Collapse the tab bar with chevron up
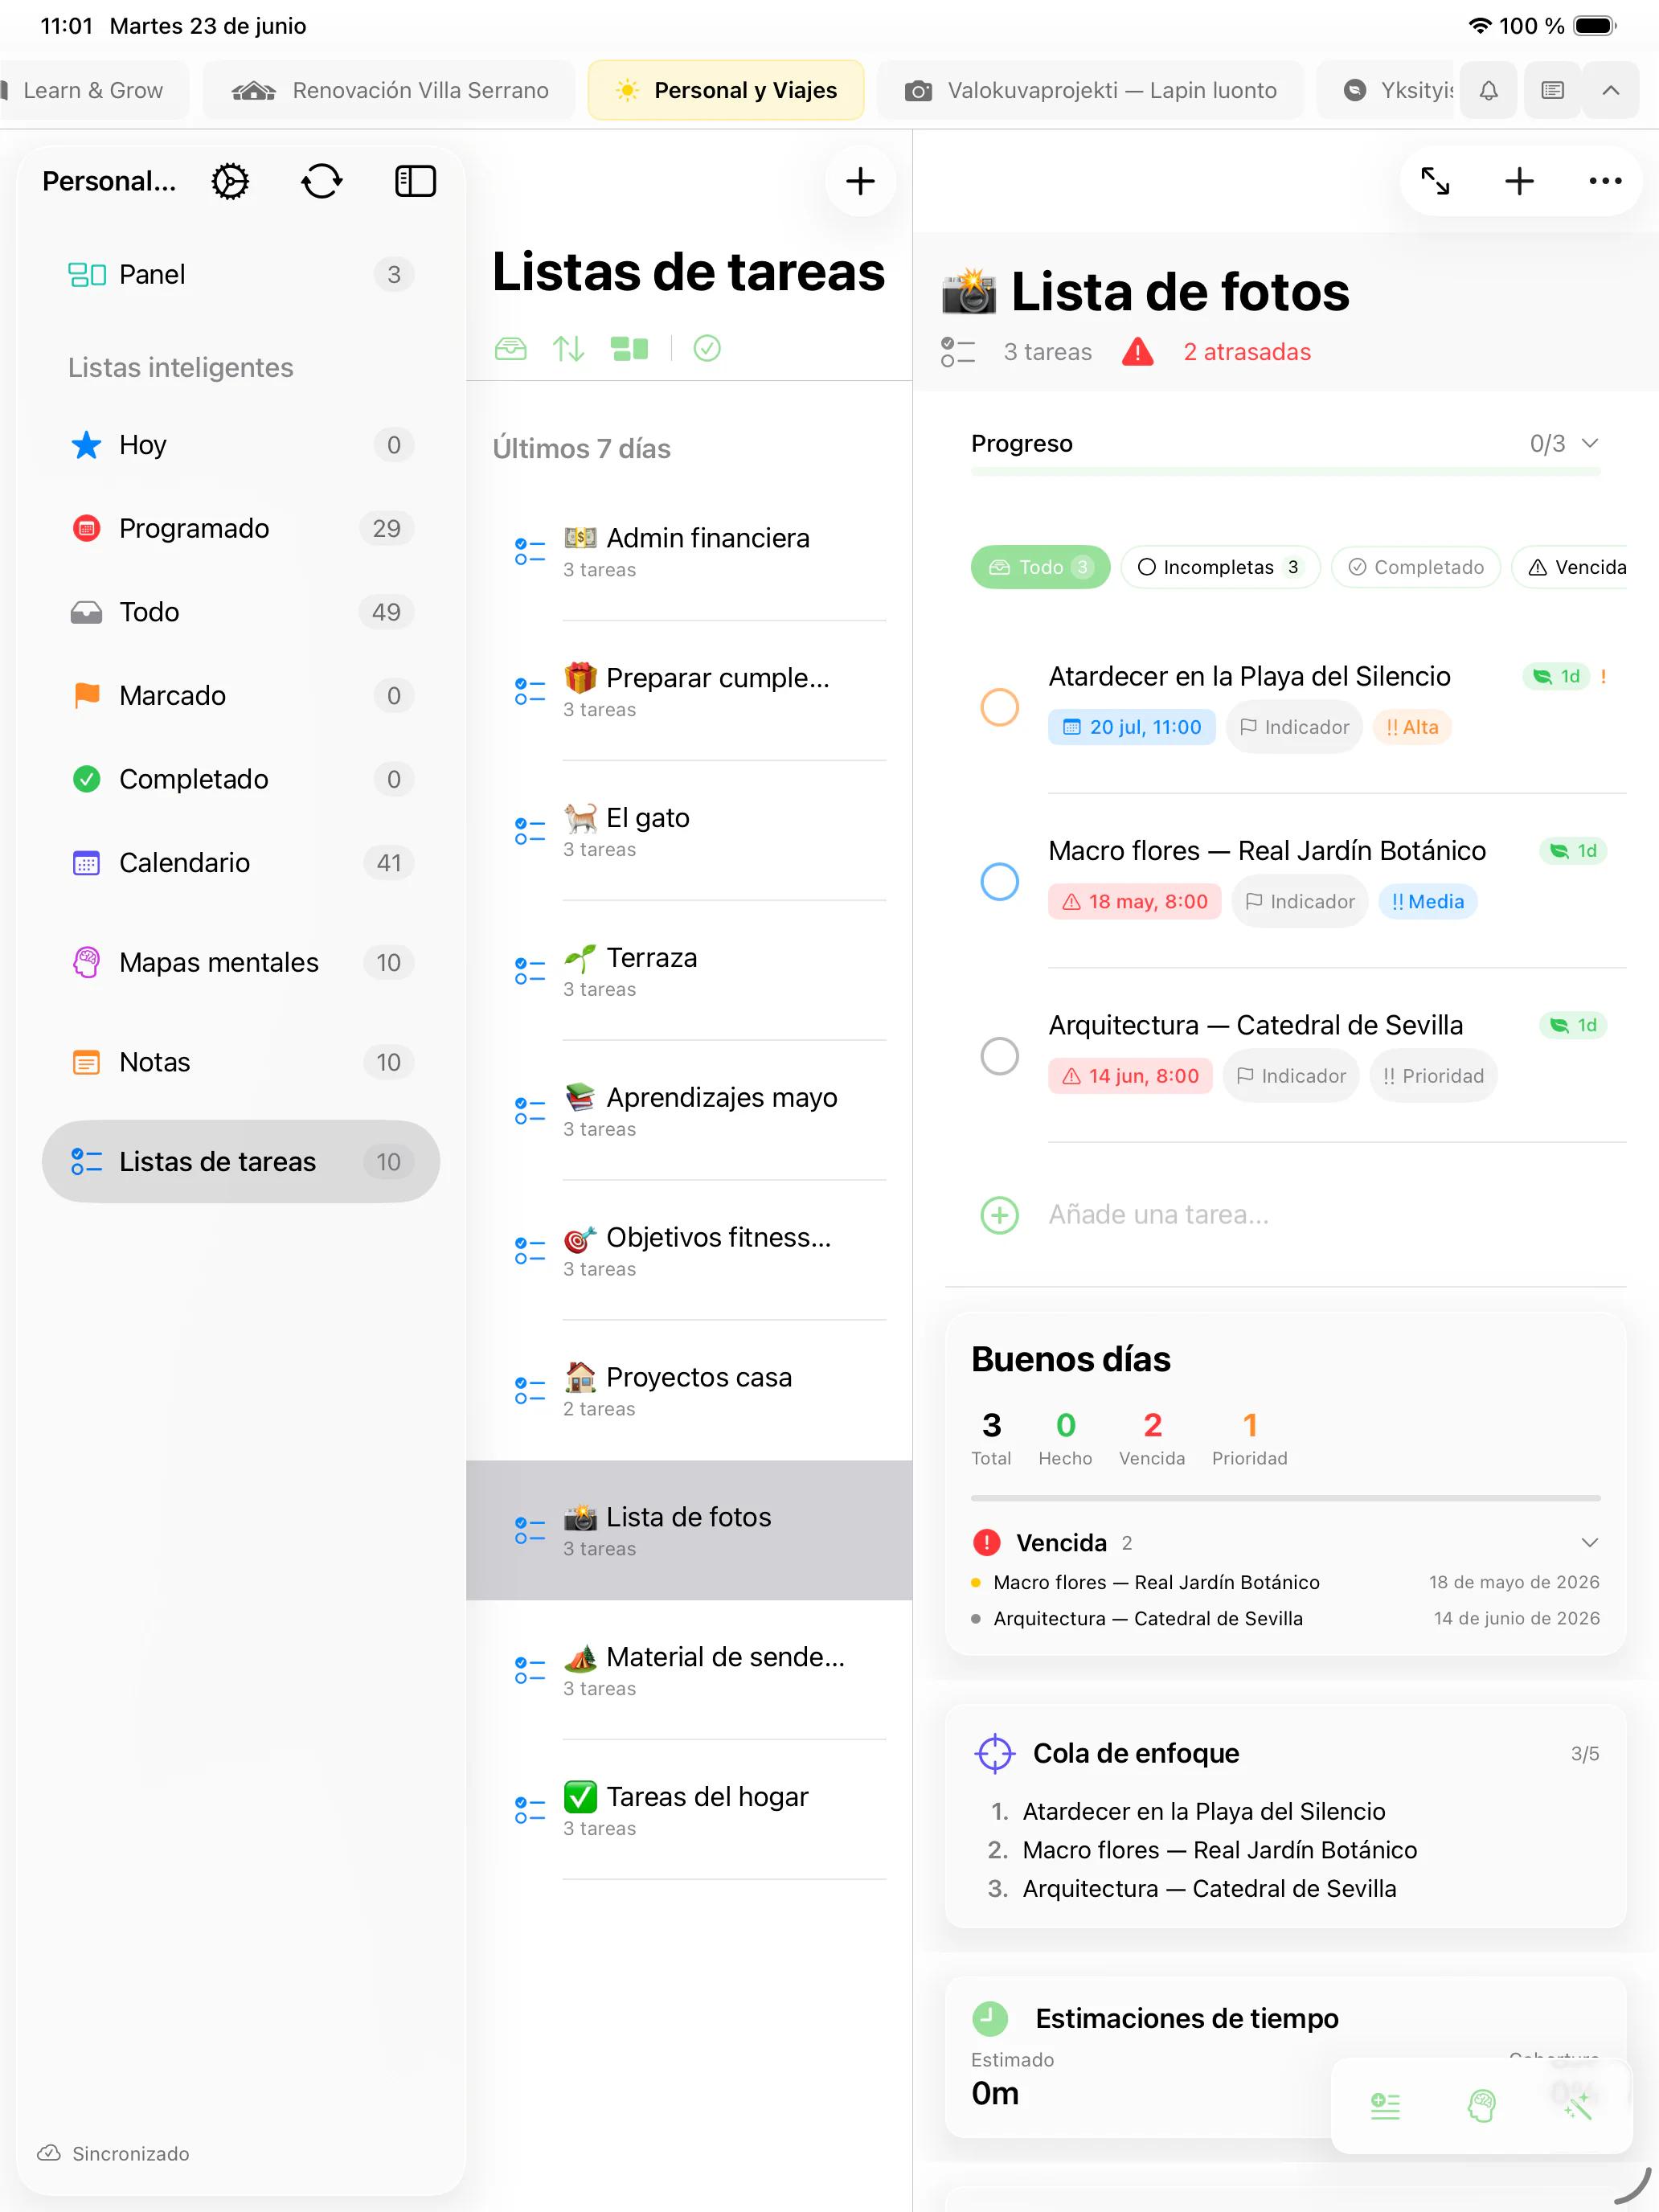 pyautogui.click(x=1611, y=91)
